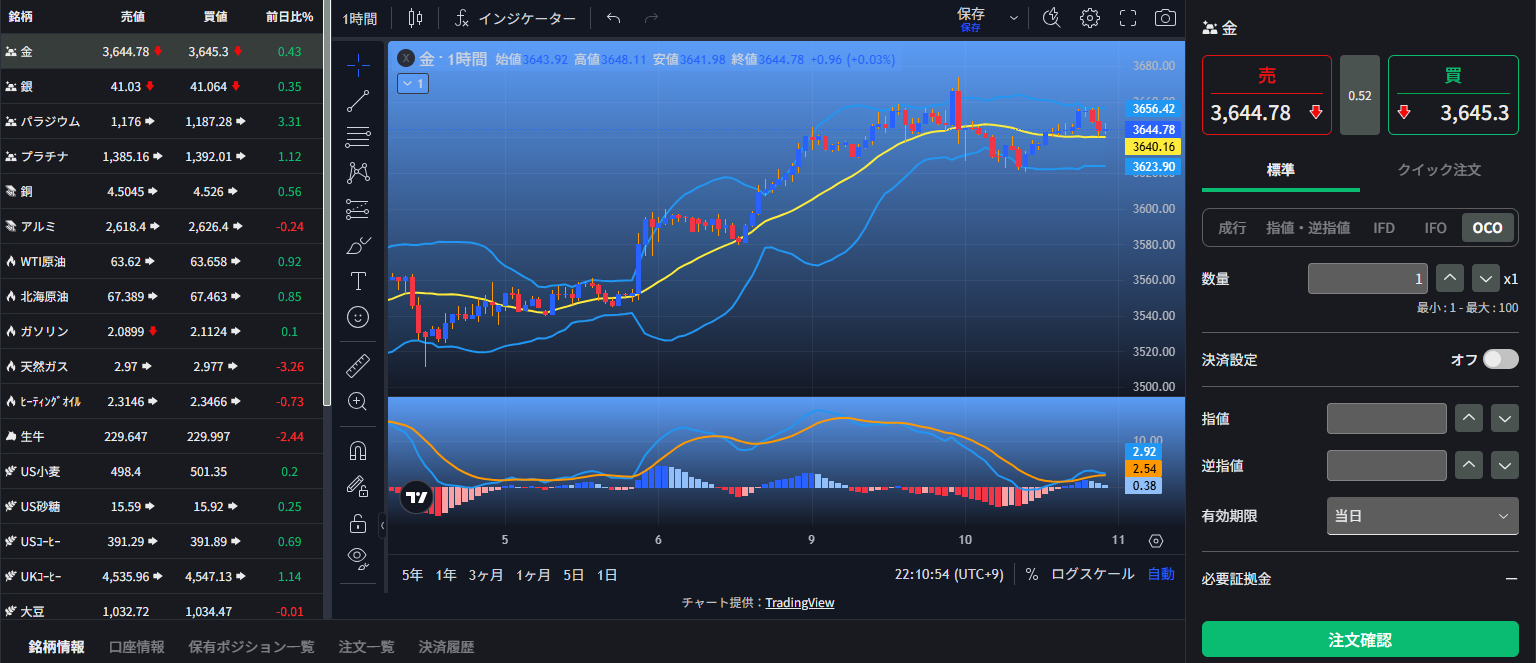Select the OCO order type tab
This screenshot has width=1536, height=663.
click(1487, 228)
